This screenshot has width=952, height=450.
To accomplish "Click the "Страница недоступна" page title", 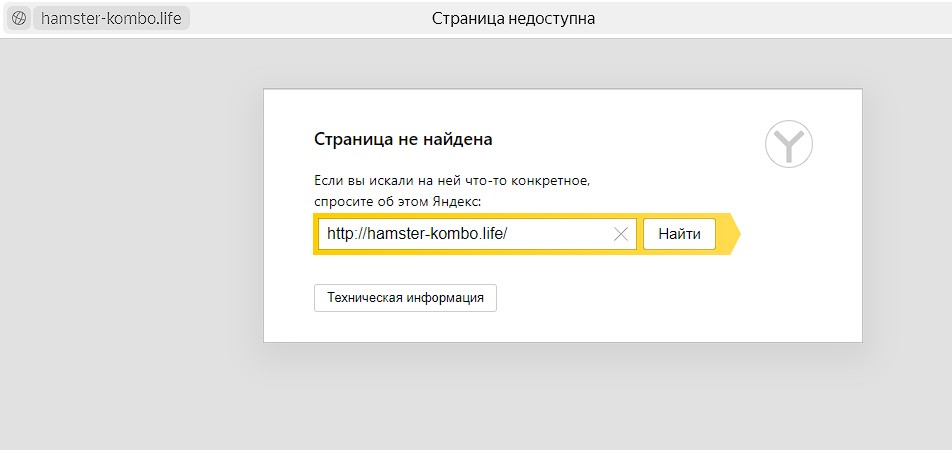I will [513, 18].
